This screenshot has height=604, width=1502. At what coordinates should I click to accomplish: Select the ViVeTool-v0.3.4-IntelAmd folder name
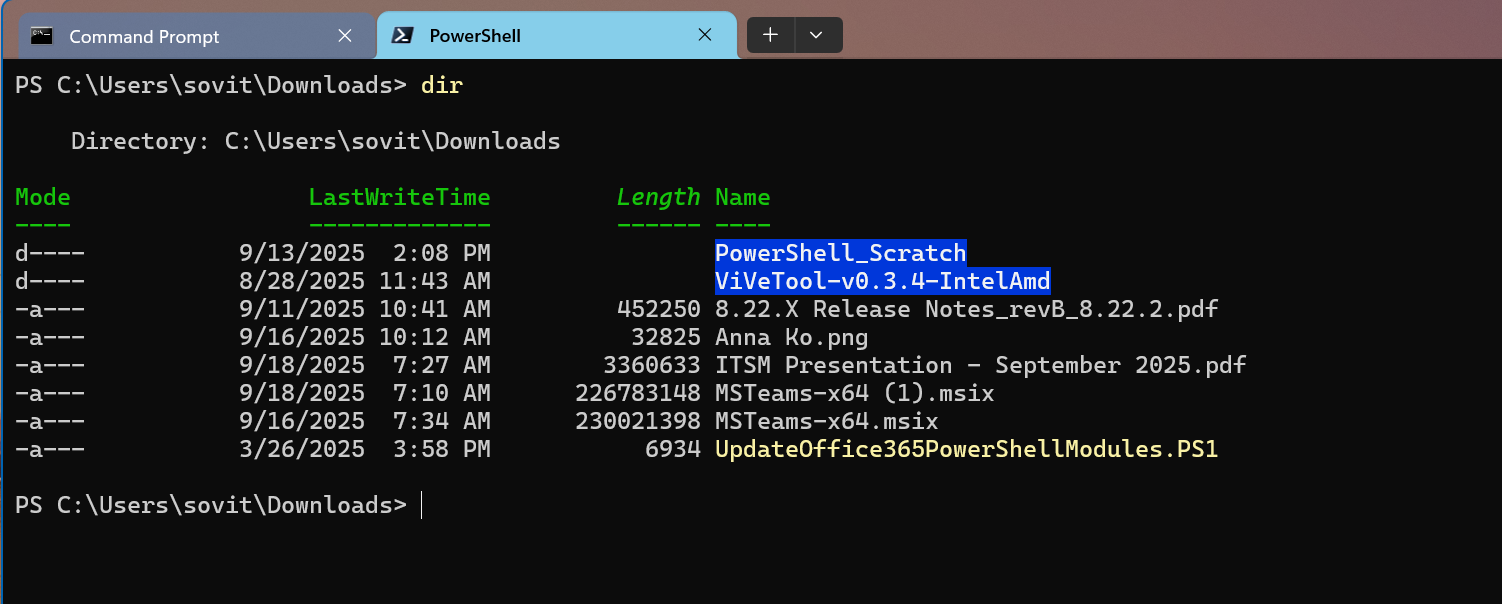point(881,280)
